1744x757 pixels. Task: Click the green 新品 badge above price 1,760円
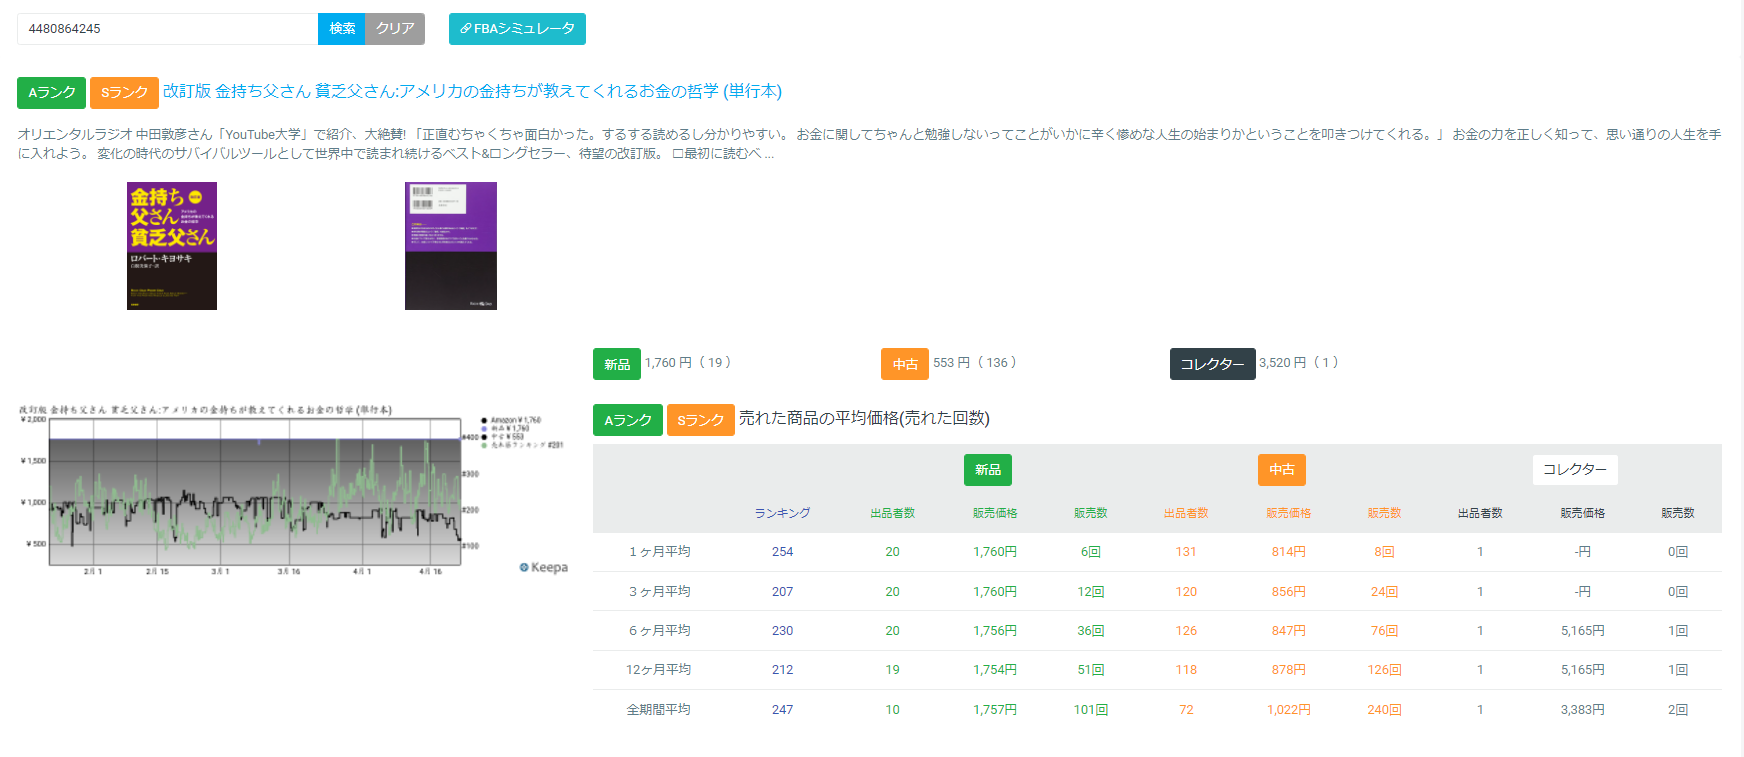pyautogui.click(x=617, y=364)
